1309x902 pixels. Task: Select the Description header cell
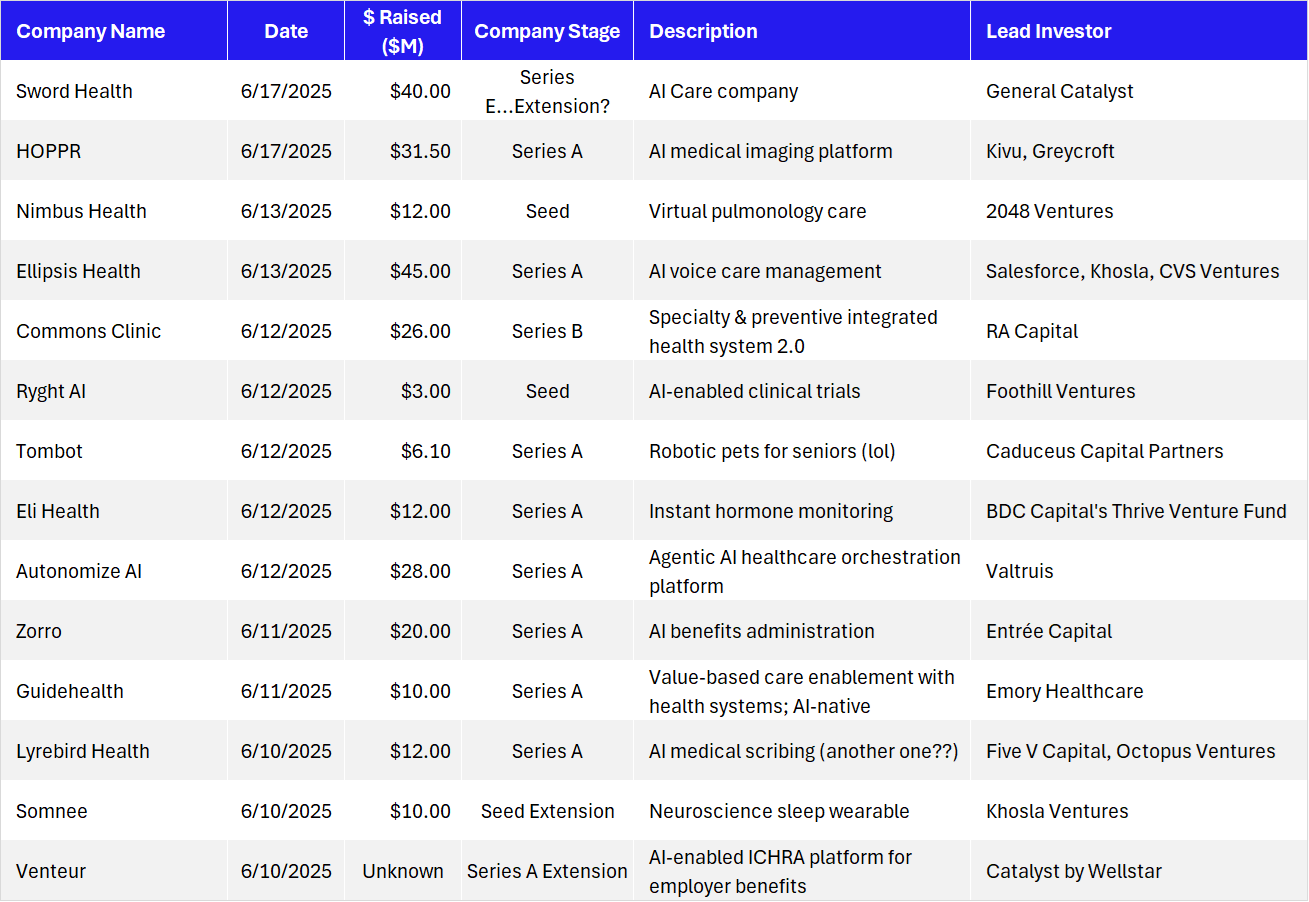[703, 31]
